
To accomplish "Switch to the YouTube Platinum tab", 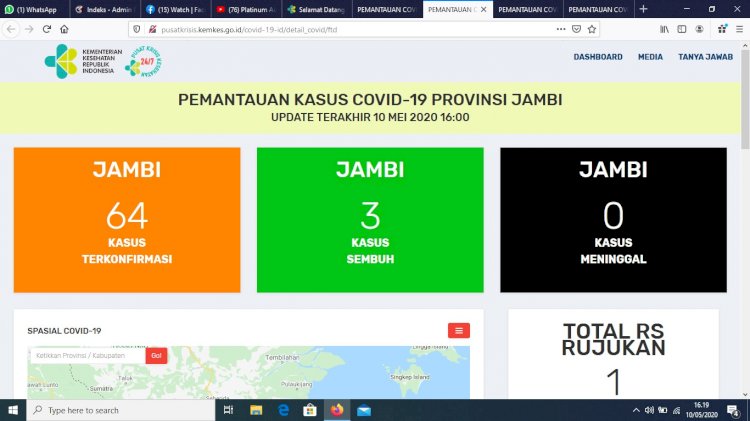I will (245, 9).
